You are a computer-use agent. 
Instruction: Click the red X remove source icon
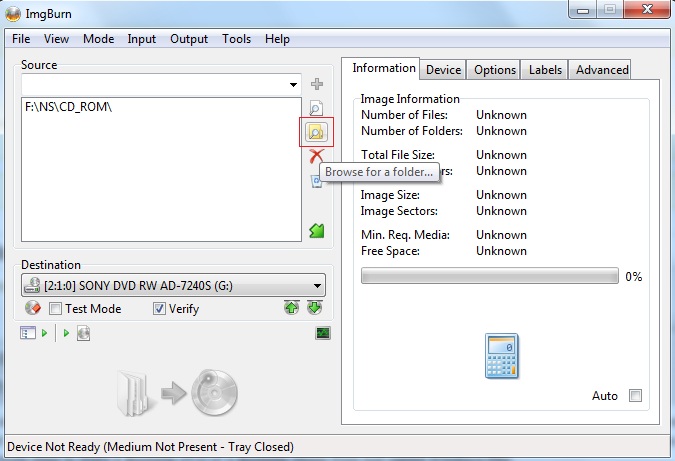317,156
